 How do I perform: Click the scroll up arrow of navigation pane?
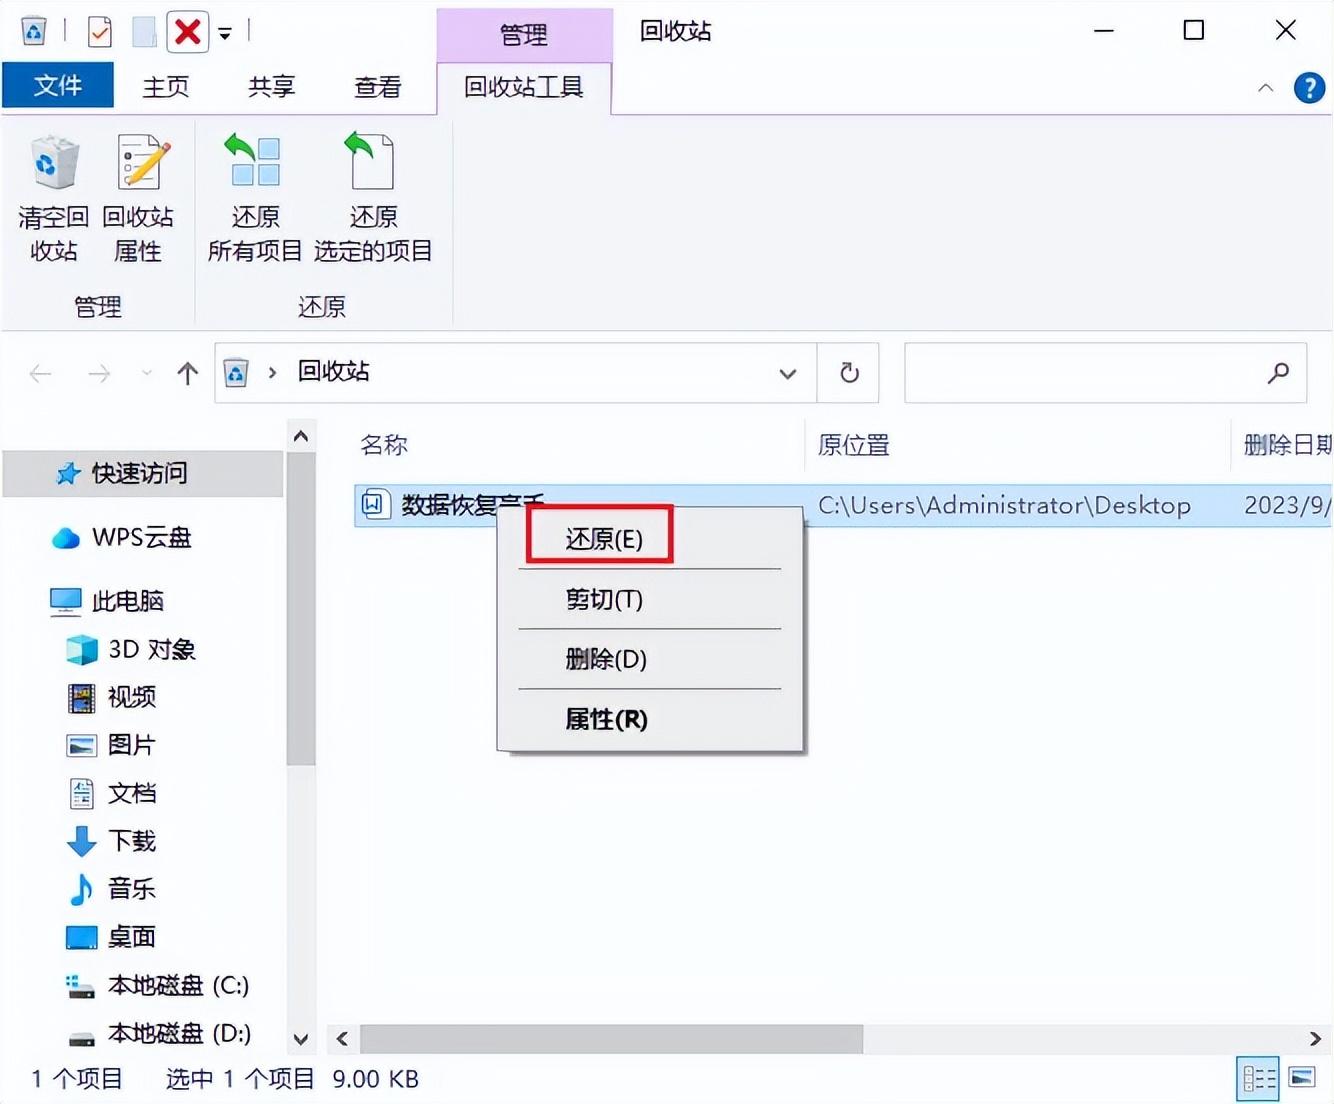pyautogui.click(x=301, y=436)
